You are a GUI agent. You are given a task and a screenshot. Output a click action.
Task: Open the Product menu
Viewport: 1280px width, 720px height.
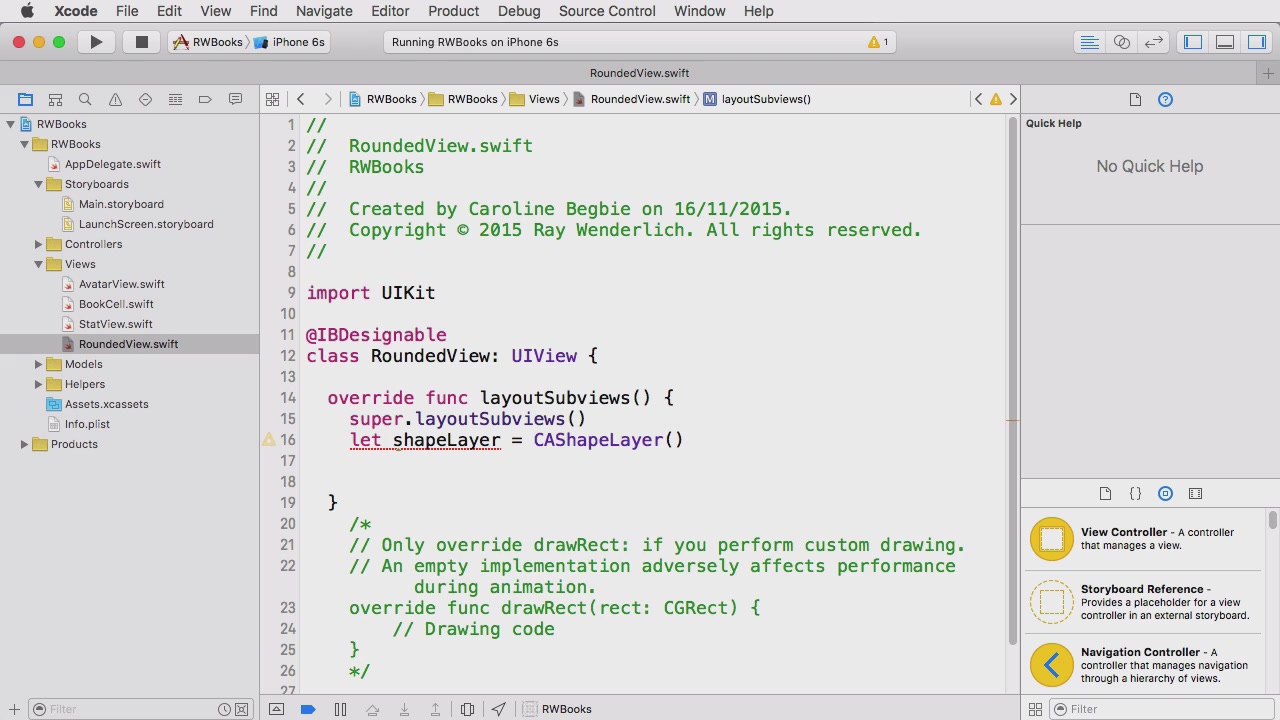point(454,11)
